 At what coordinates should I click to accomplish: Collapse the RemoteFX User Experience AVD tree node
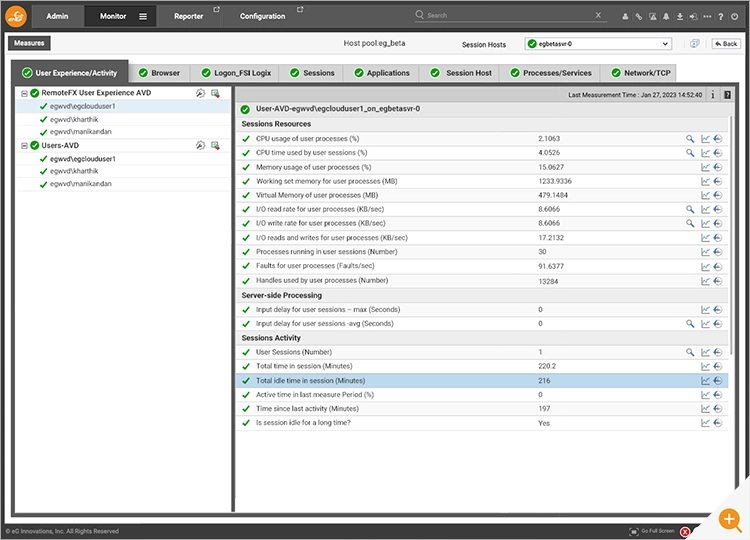pyautogui.click(x=24, y=93)
